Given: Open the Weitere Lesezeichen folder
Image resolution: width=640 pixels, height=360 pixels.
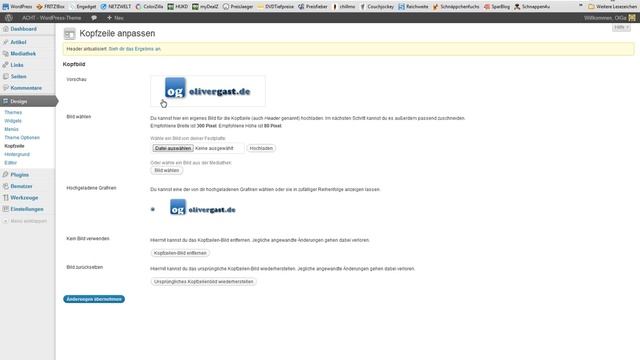Looking at the screenshot, I should tap(612, 7).
